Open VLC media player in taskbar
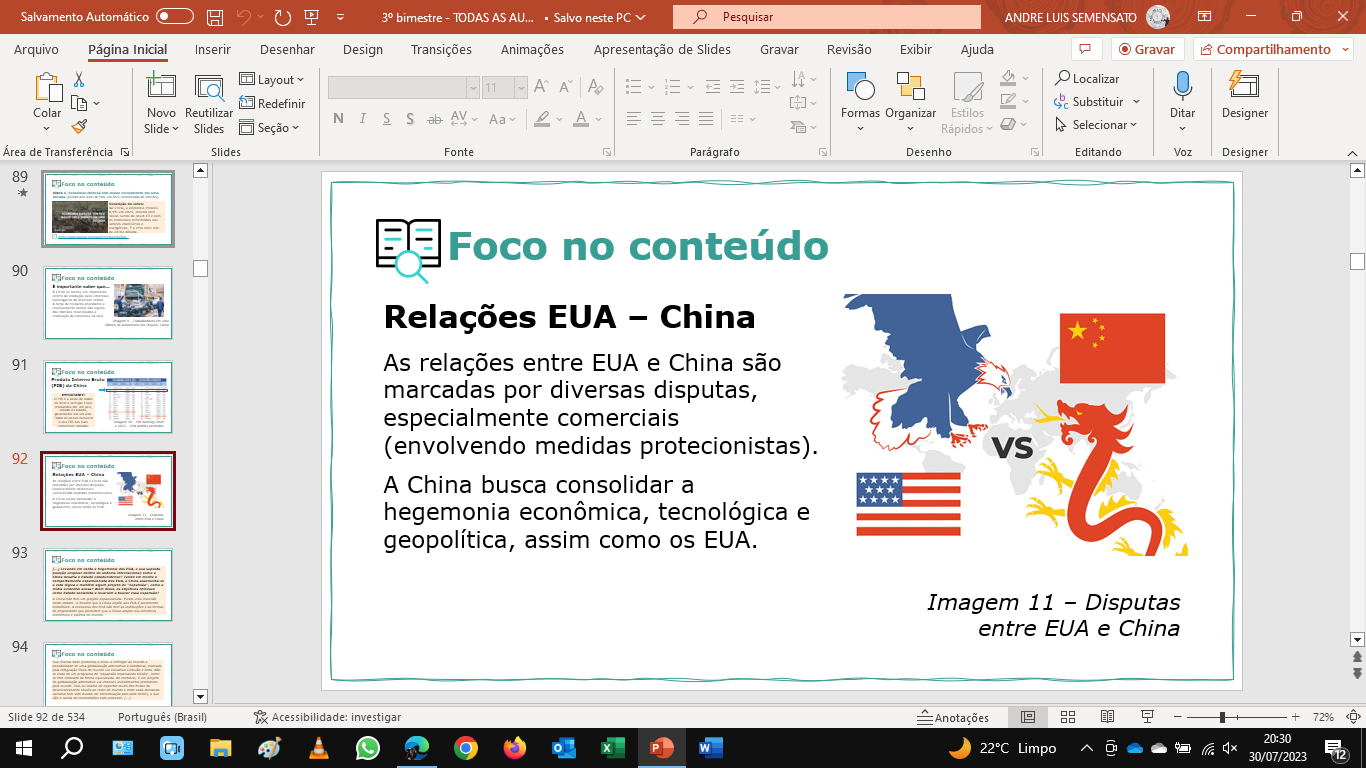Image resolution: width=1366 pixels, height=768 pixels. coord(319,747)
